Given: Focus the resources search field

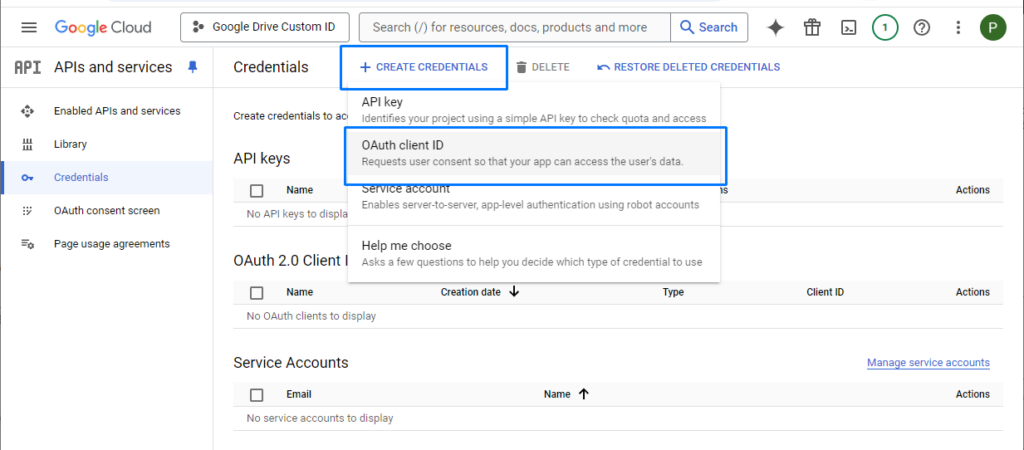Looking at the screenshot, I should [x=515, y=27].
